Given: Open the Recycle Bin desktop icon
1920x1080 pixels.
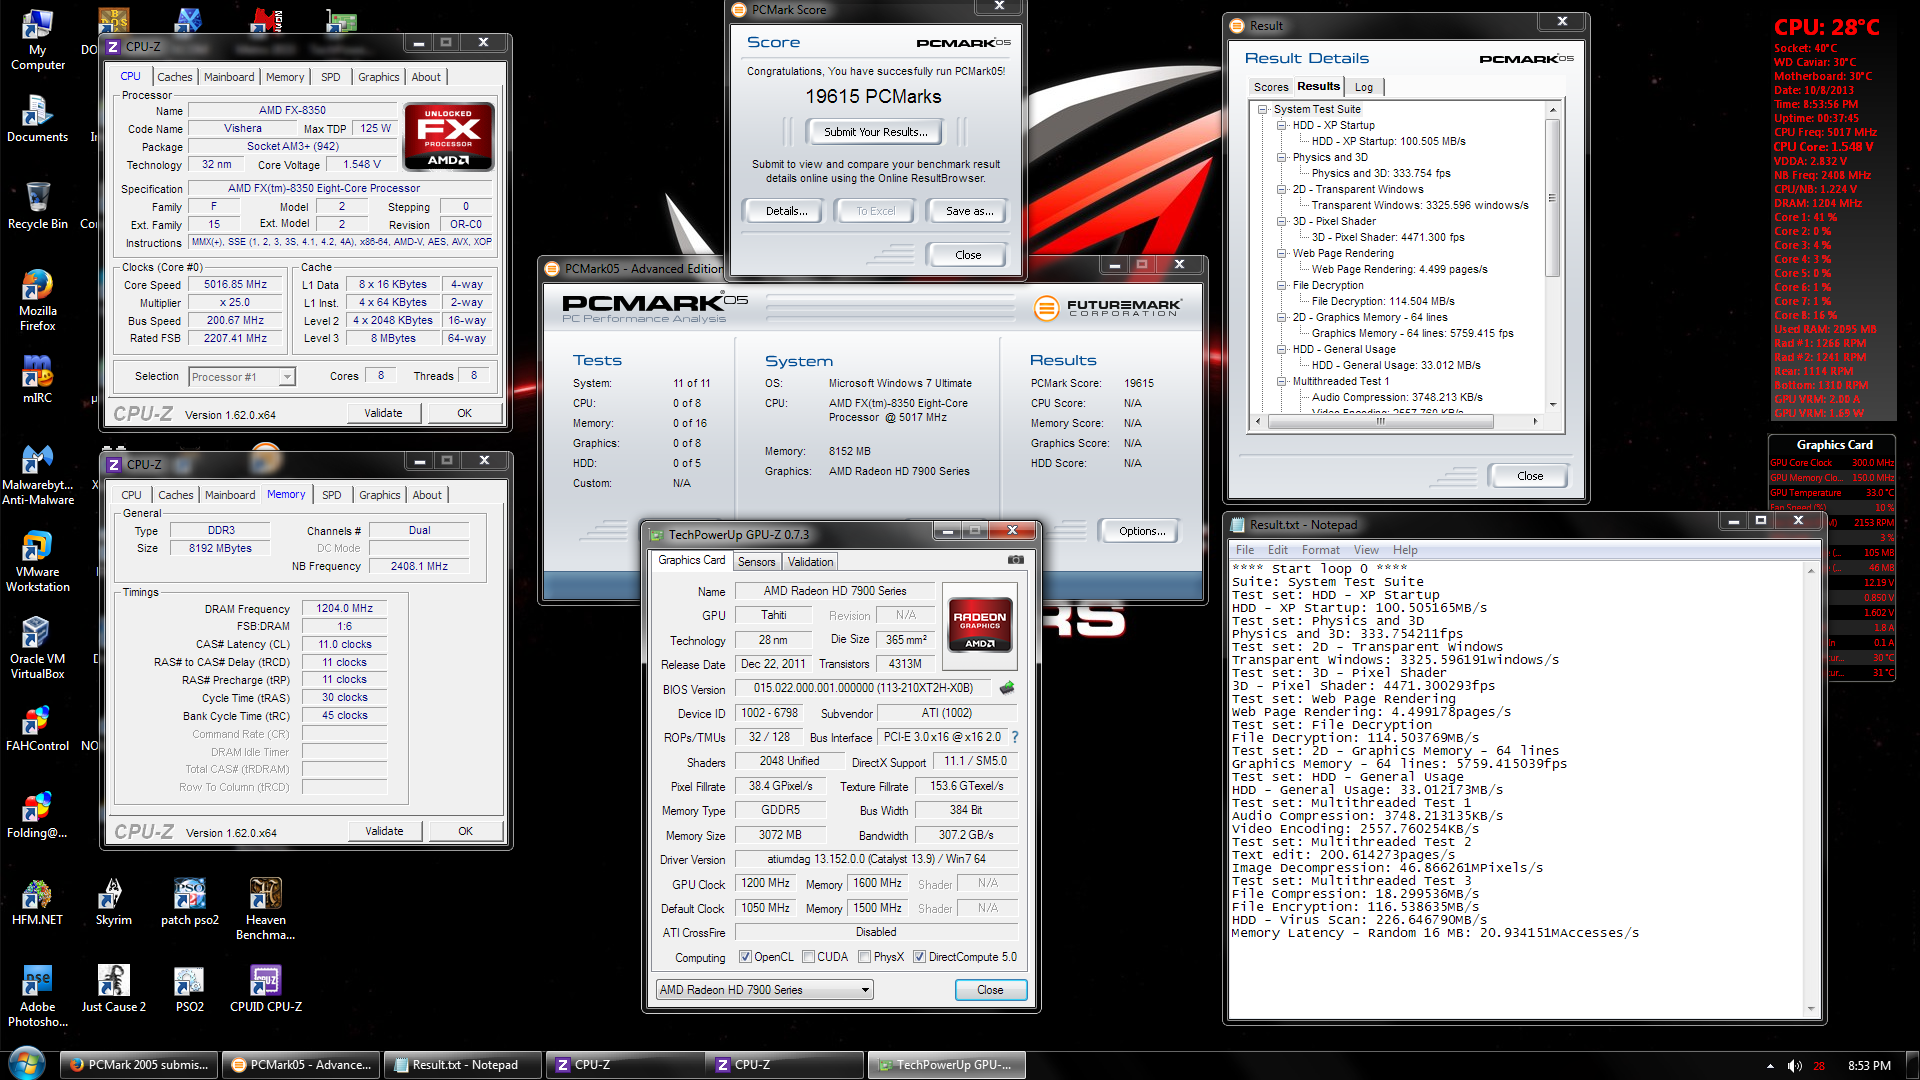Looking at the screenshot, I should click(x=37, y=205).
